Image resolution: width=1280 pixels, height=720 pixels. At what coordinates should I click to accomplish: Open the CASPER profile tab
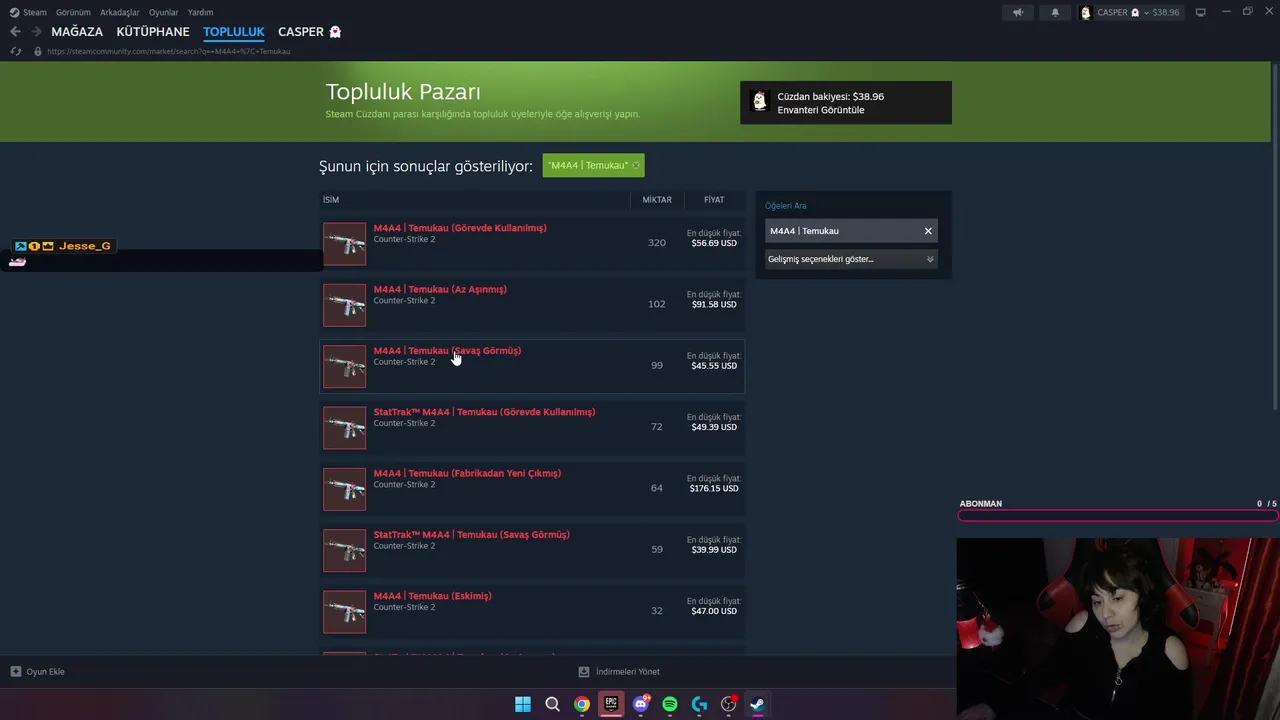[x=309, y=32]
